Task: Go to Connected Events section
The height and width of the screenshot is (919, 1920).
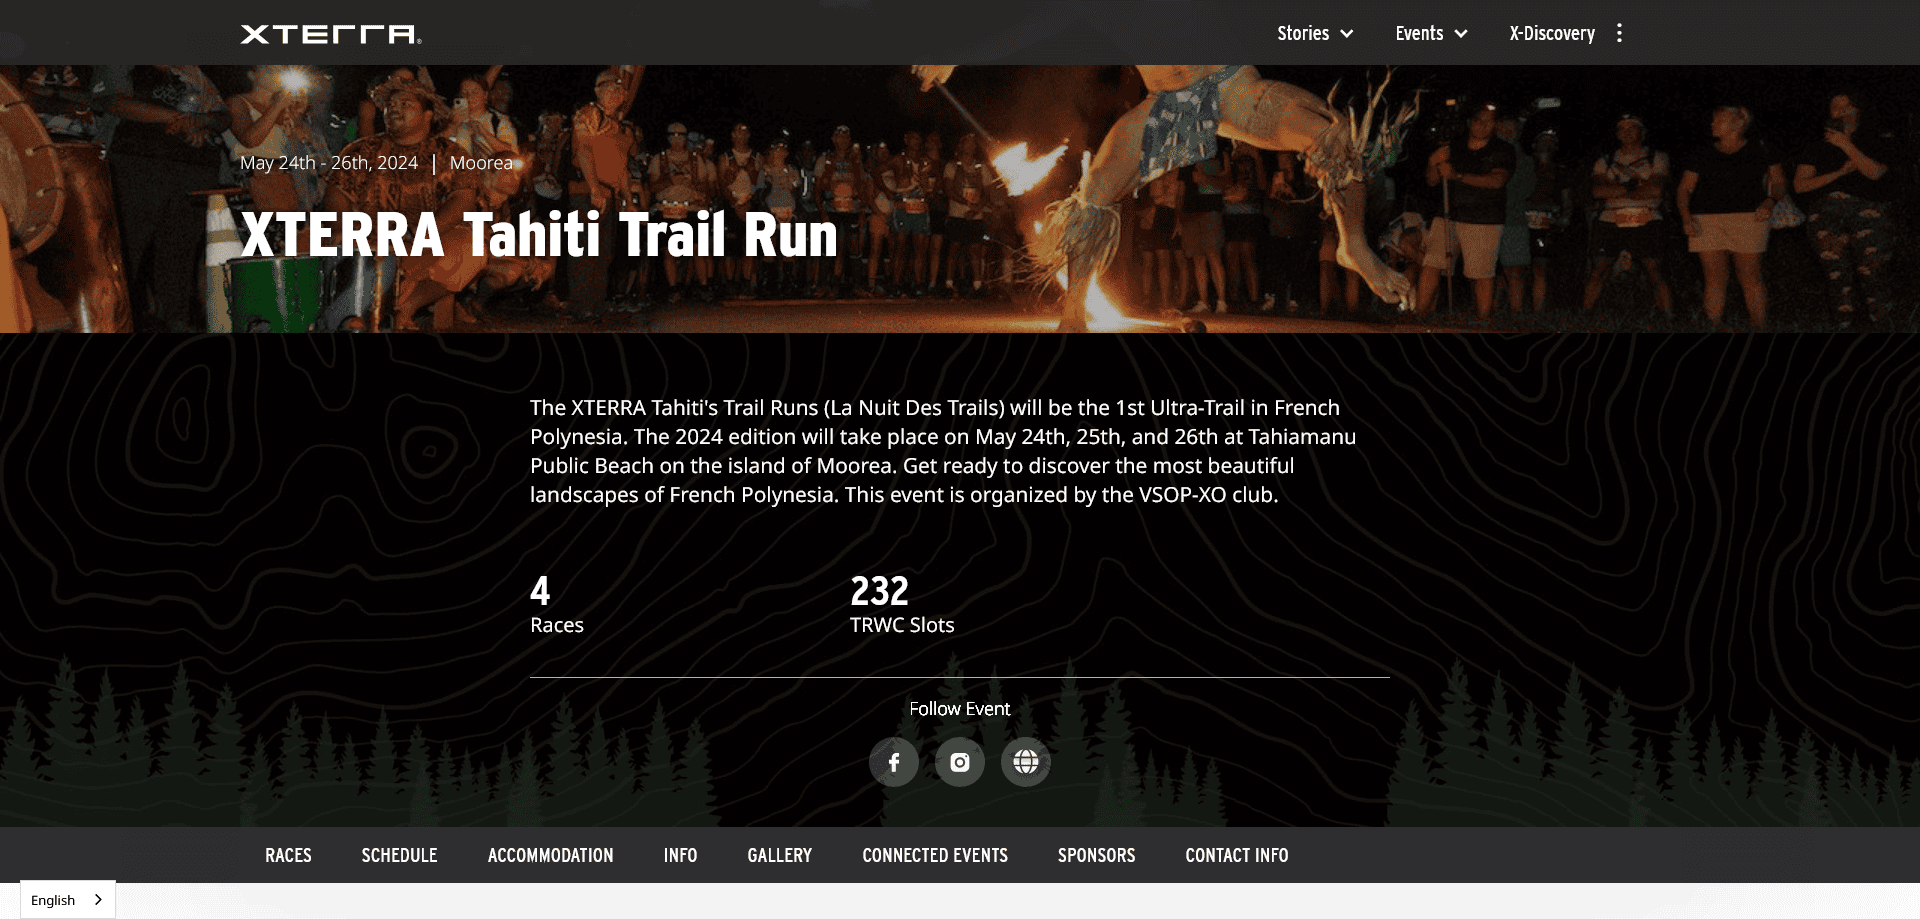Action: pos(935,855)
